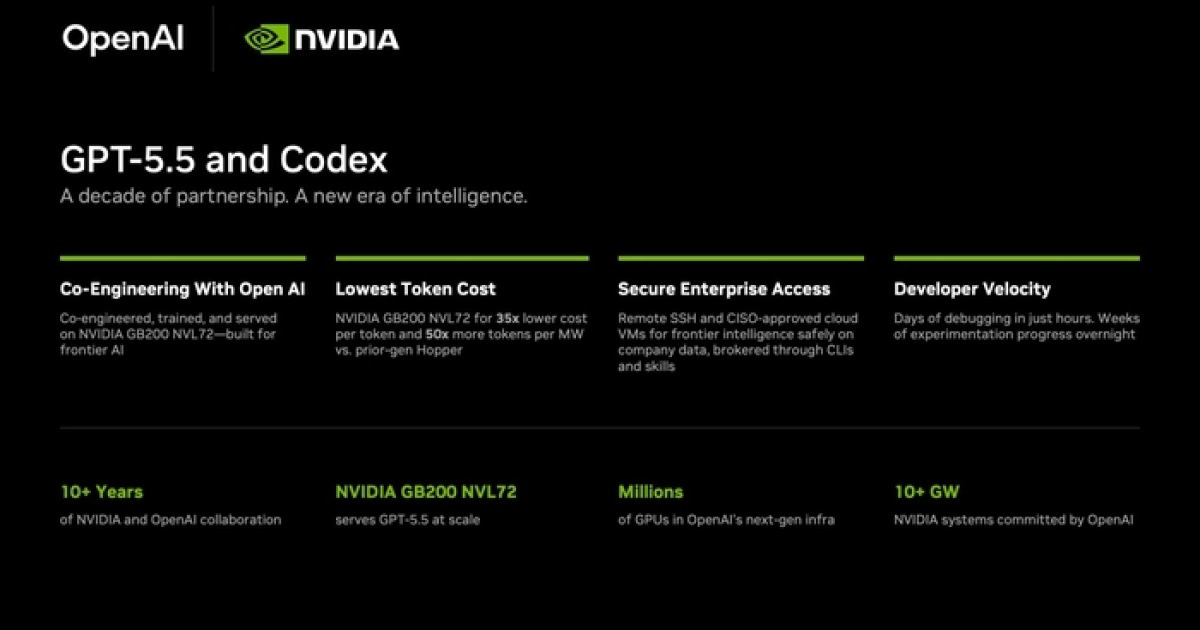Select the Co-Engineering With Open AI heading
The width and height of the screenshot is (1200, 630).
pyautogui.click(x=183, y=289)
